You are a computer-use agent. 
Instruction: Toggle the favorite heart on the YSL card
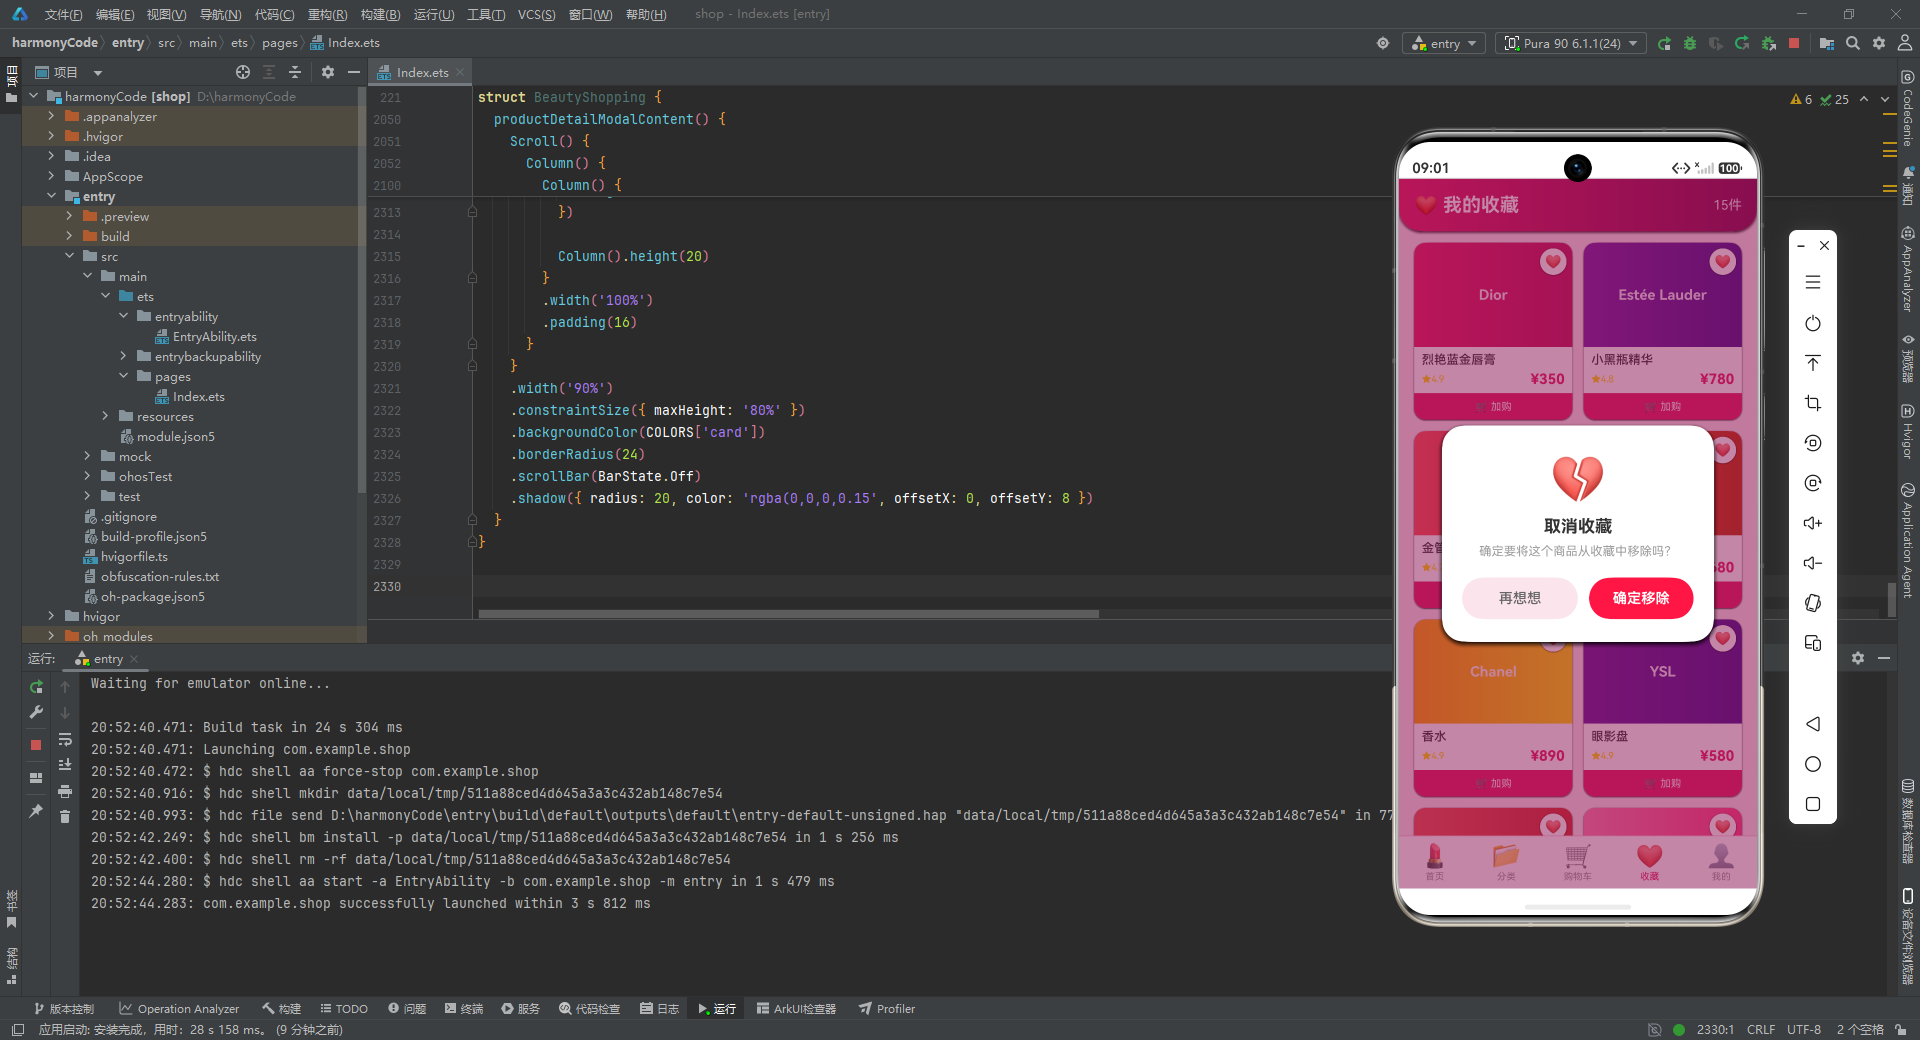[1722, 638]
